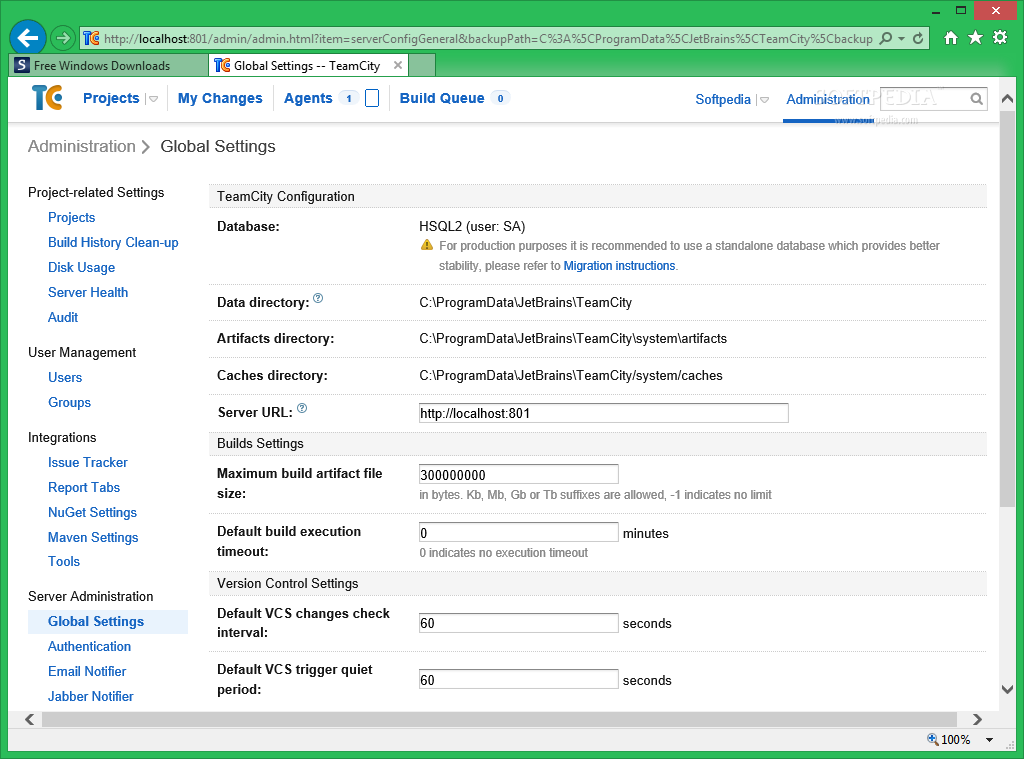The height and width of the screenshot is (759, 1024).
Task: Refresh the page with reload icon
Action: [918, 38]
